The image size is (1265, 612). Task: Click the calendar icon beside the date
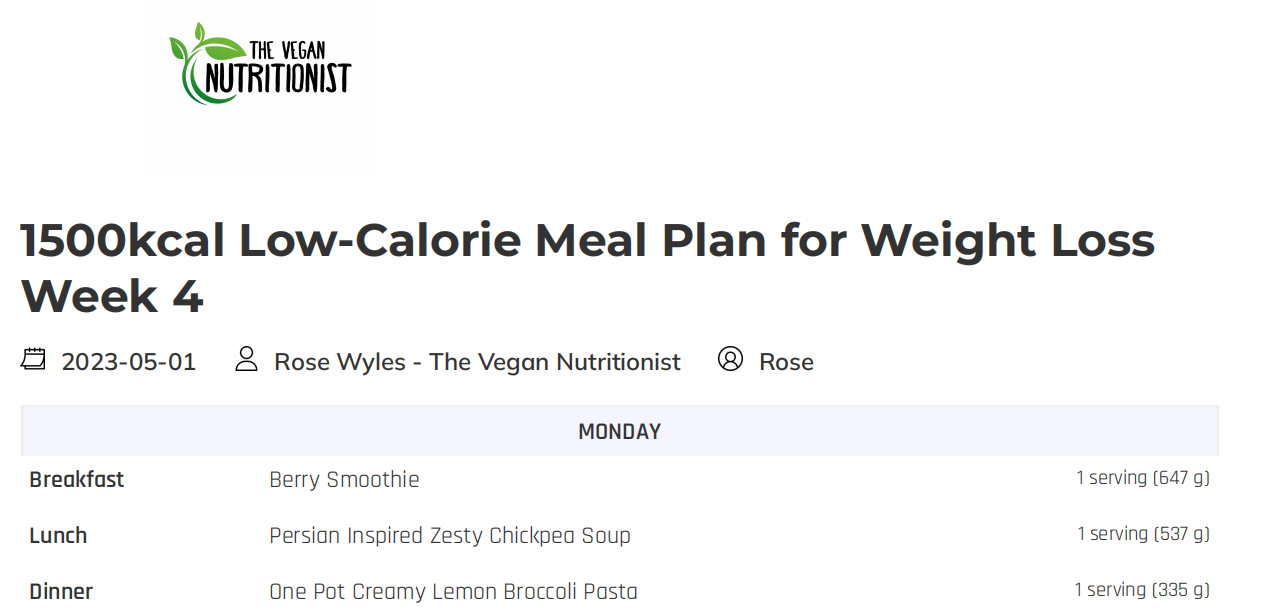[34, 359]
